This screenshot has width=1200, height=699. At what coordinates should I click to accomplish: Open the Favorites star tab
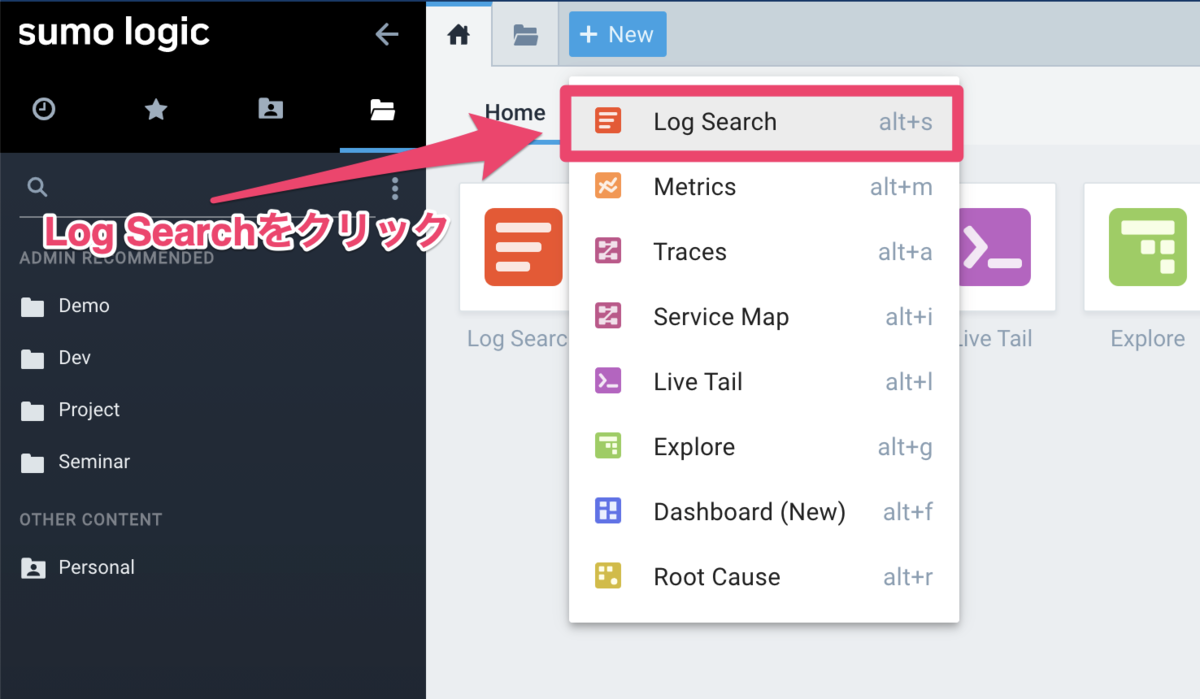point(156,109)
